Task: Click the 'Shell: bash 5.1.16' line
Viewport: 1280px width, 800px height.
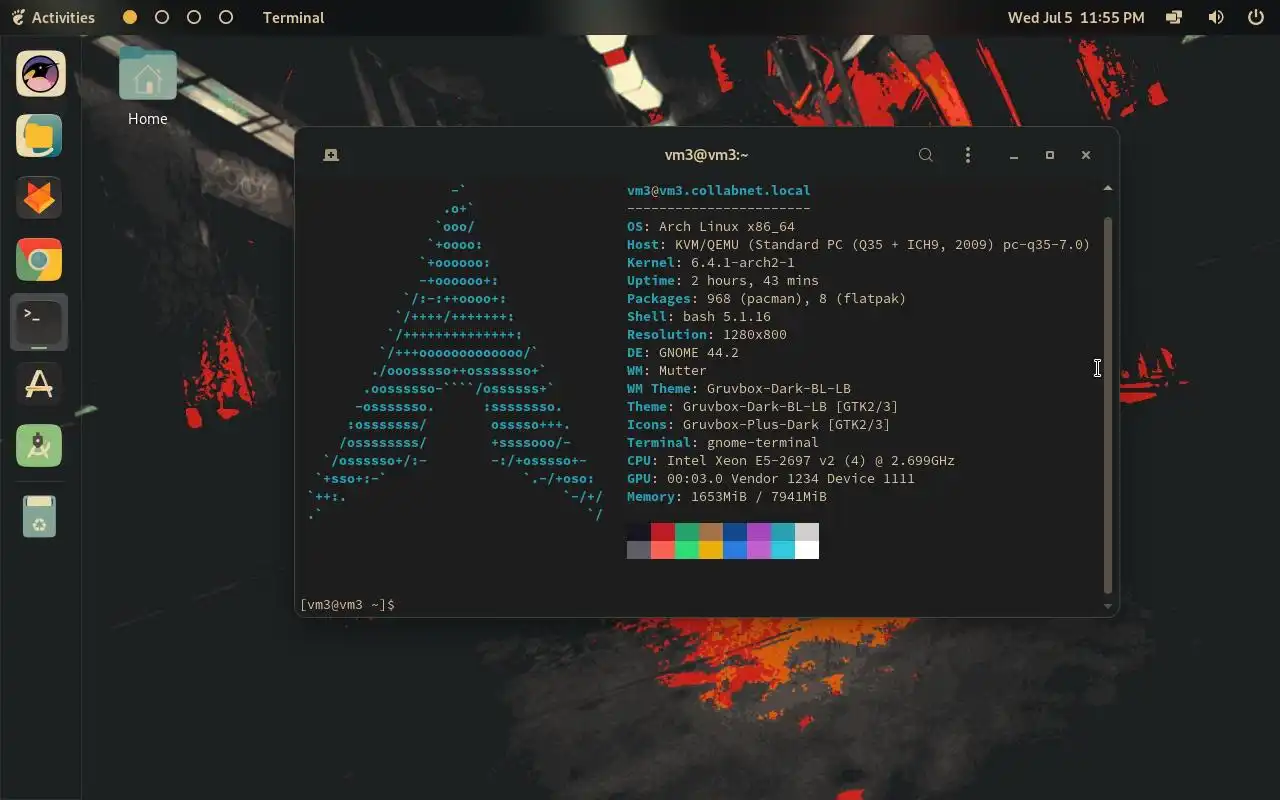Action: (699, 316)
